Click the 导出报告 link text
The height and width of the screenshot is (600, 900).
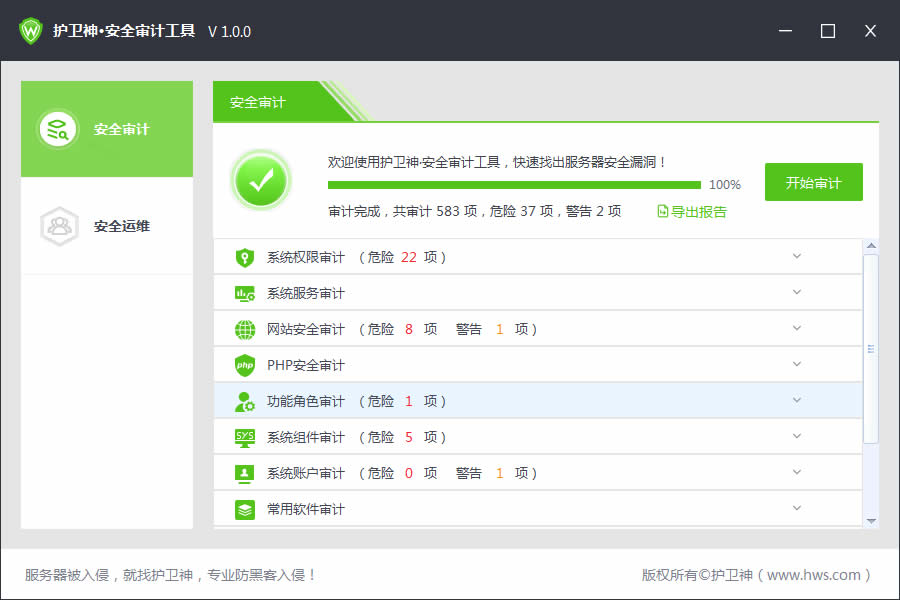click(x=699, y=212)
